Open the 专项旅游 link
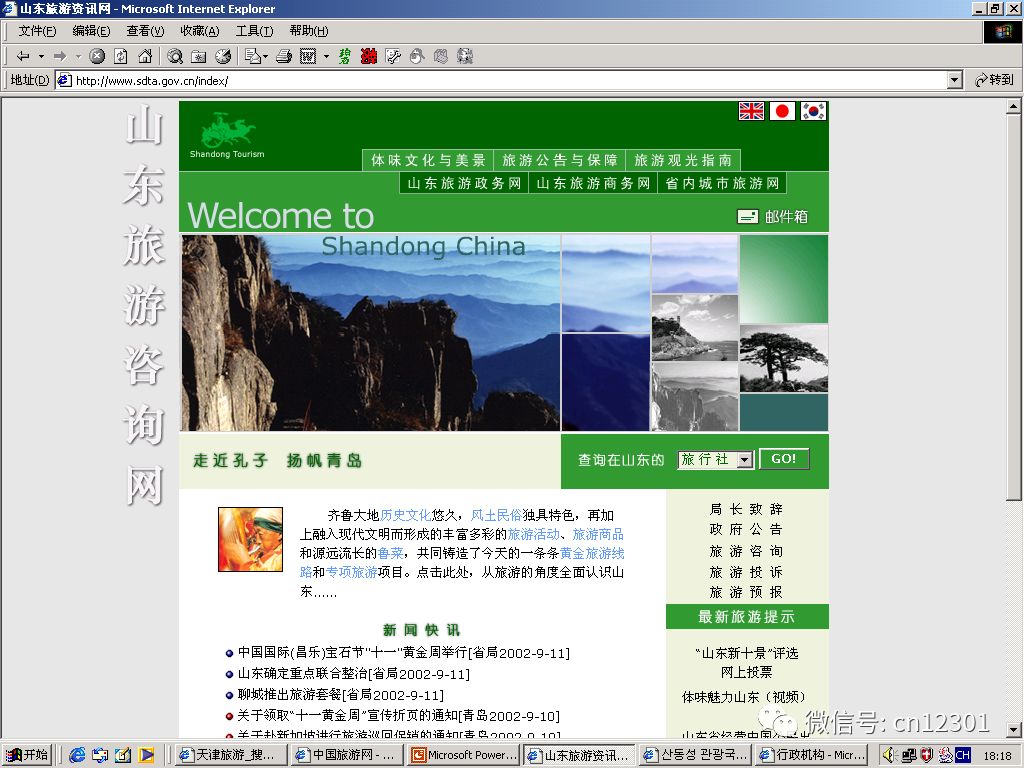 (351, 572)
